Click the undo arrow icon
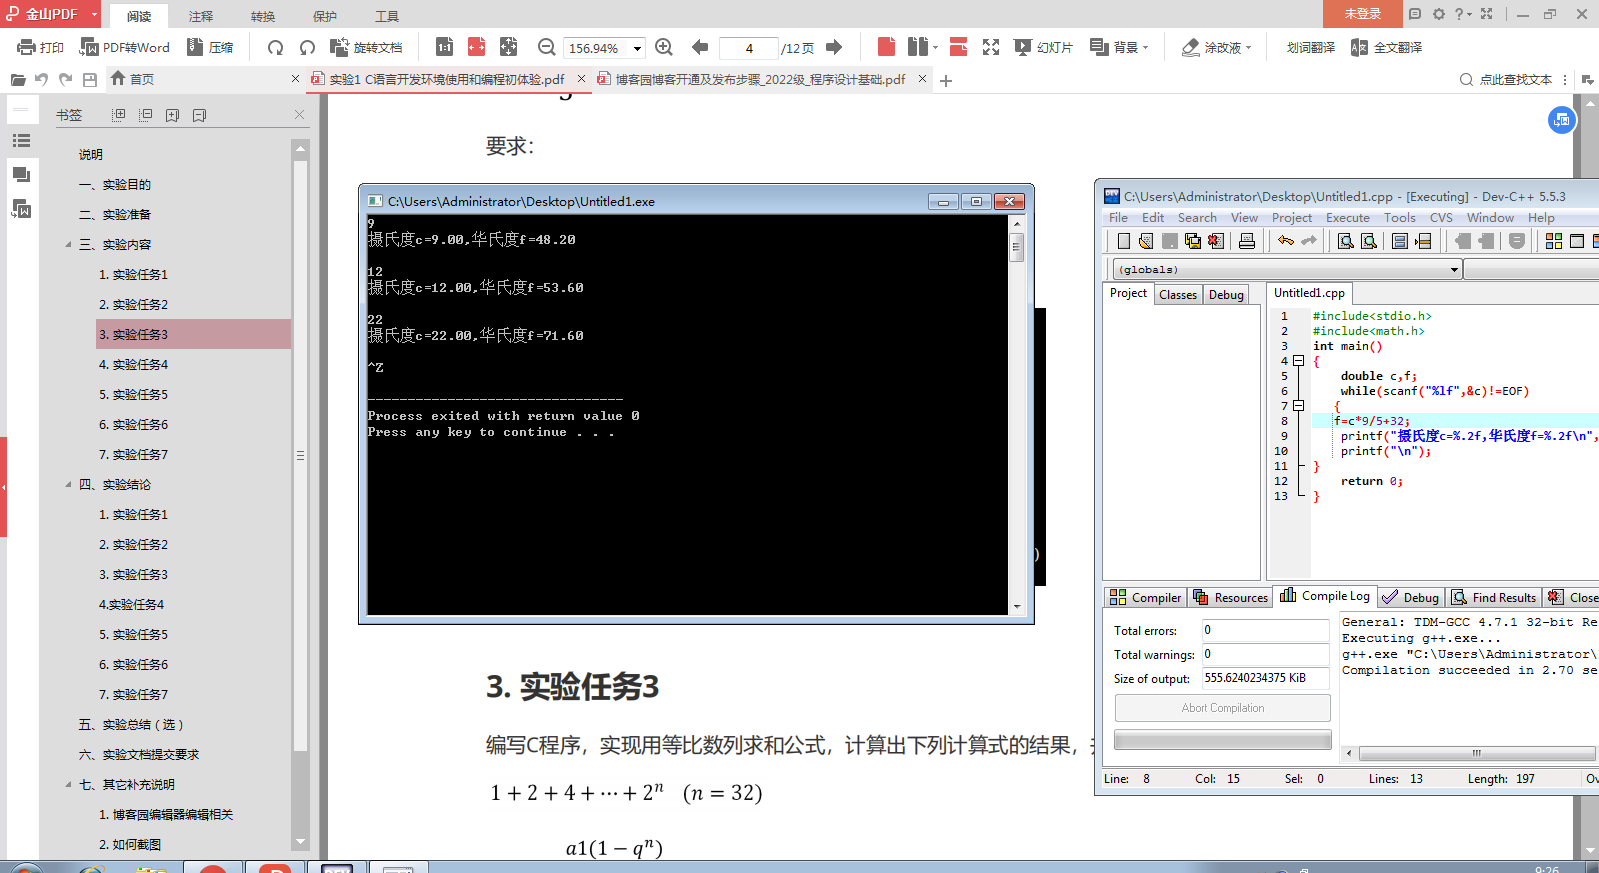The width and height of the screenshot is (1599, 873). click(x=42, y=79)
